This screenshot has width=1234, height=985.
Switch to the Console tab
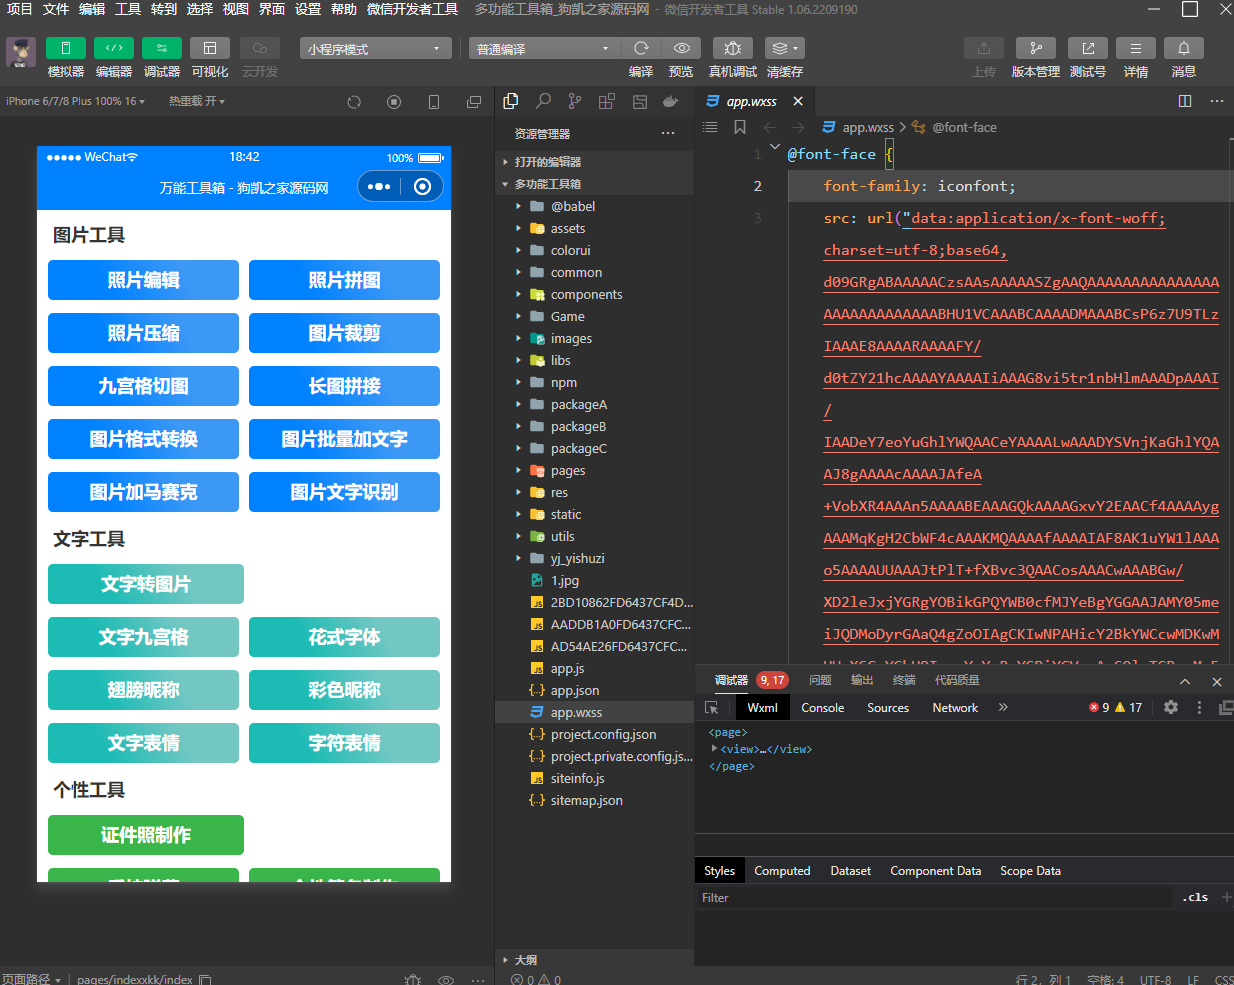tap(822, 708)
